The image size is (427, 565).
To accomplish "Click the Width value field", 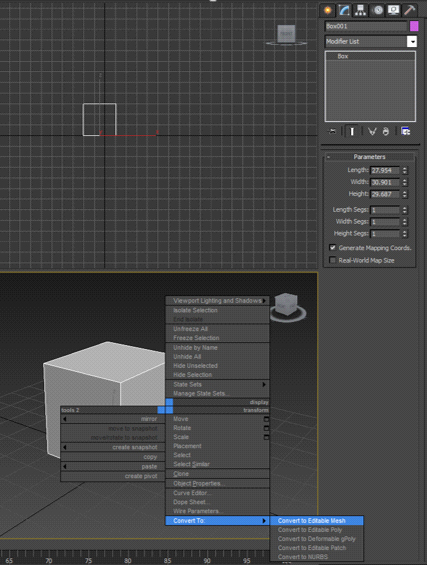I will pos(385,182).
